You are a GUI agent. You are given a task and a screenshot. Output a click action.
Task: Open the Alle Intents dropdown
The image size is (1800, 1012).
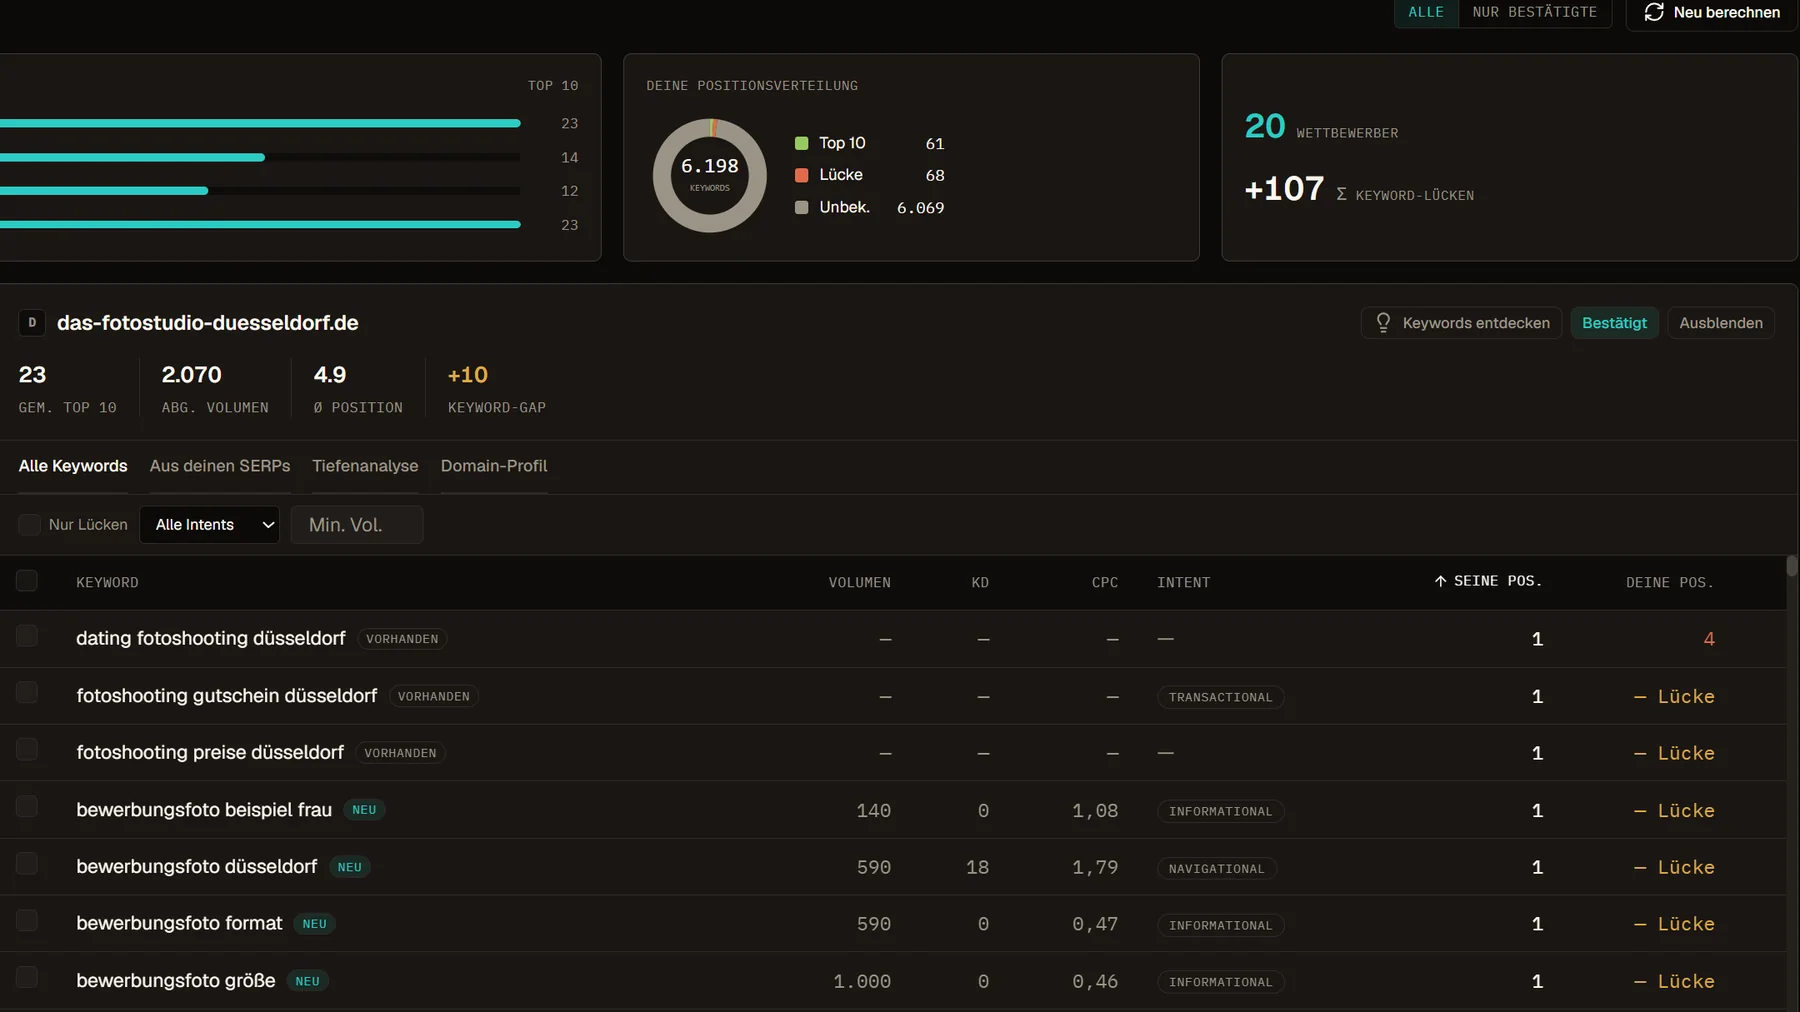point(210,524)
